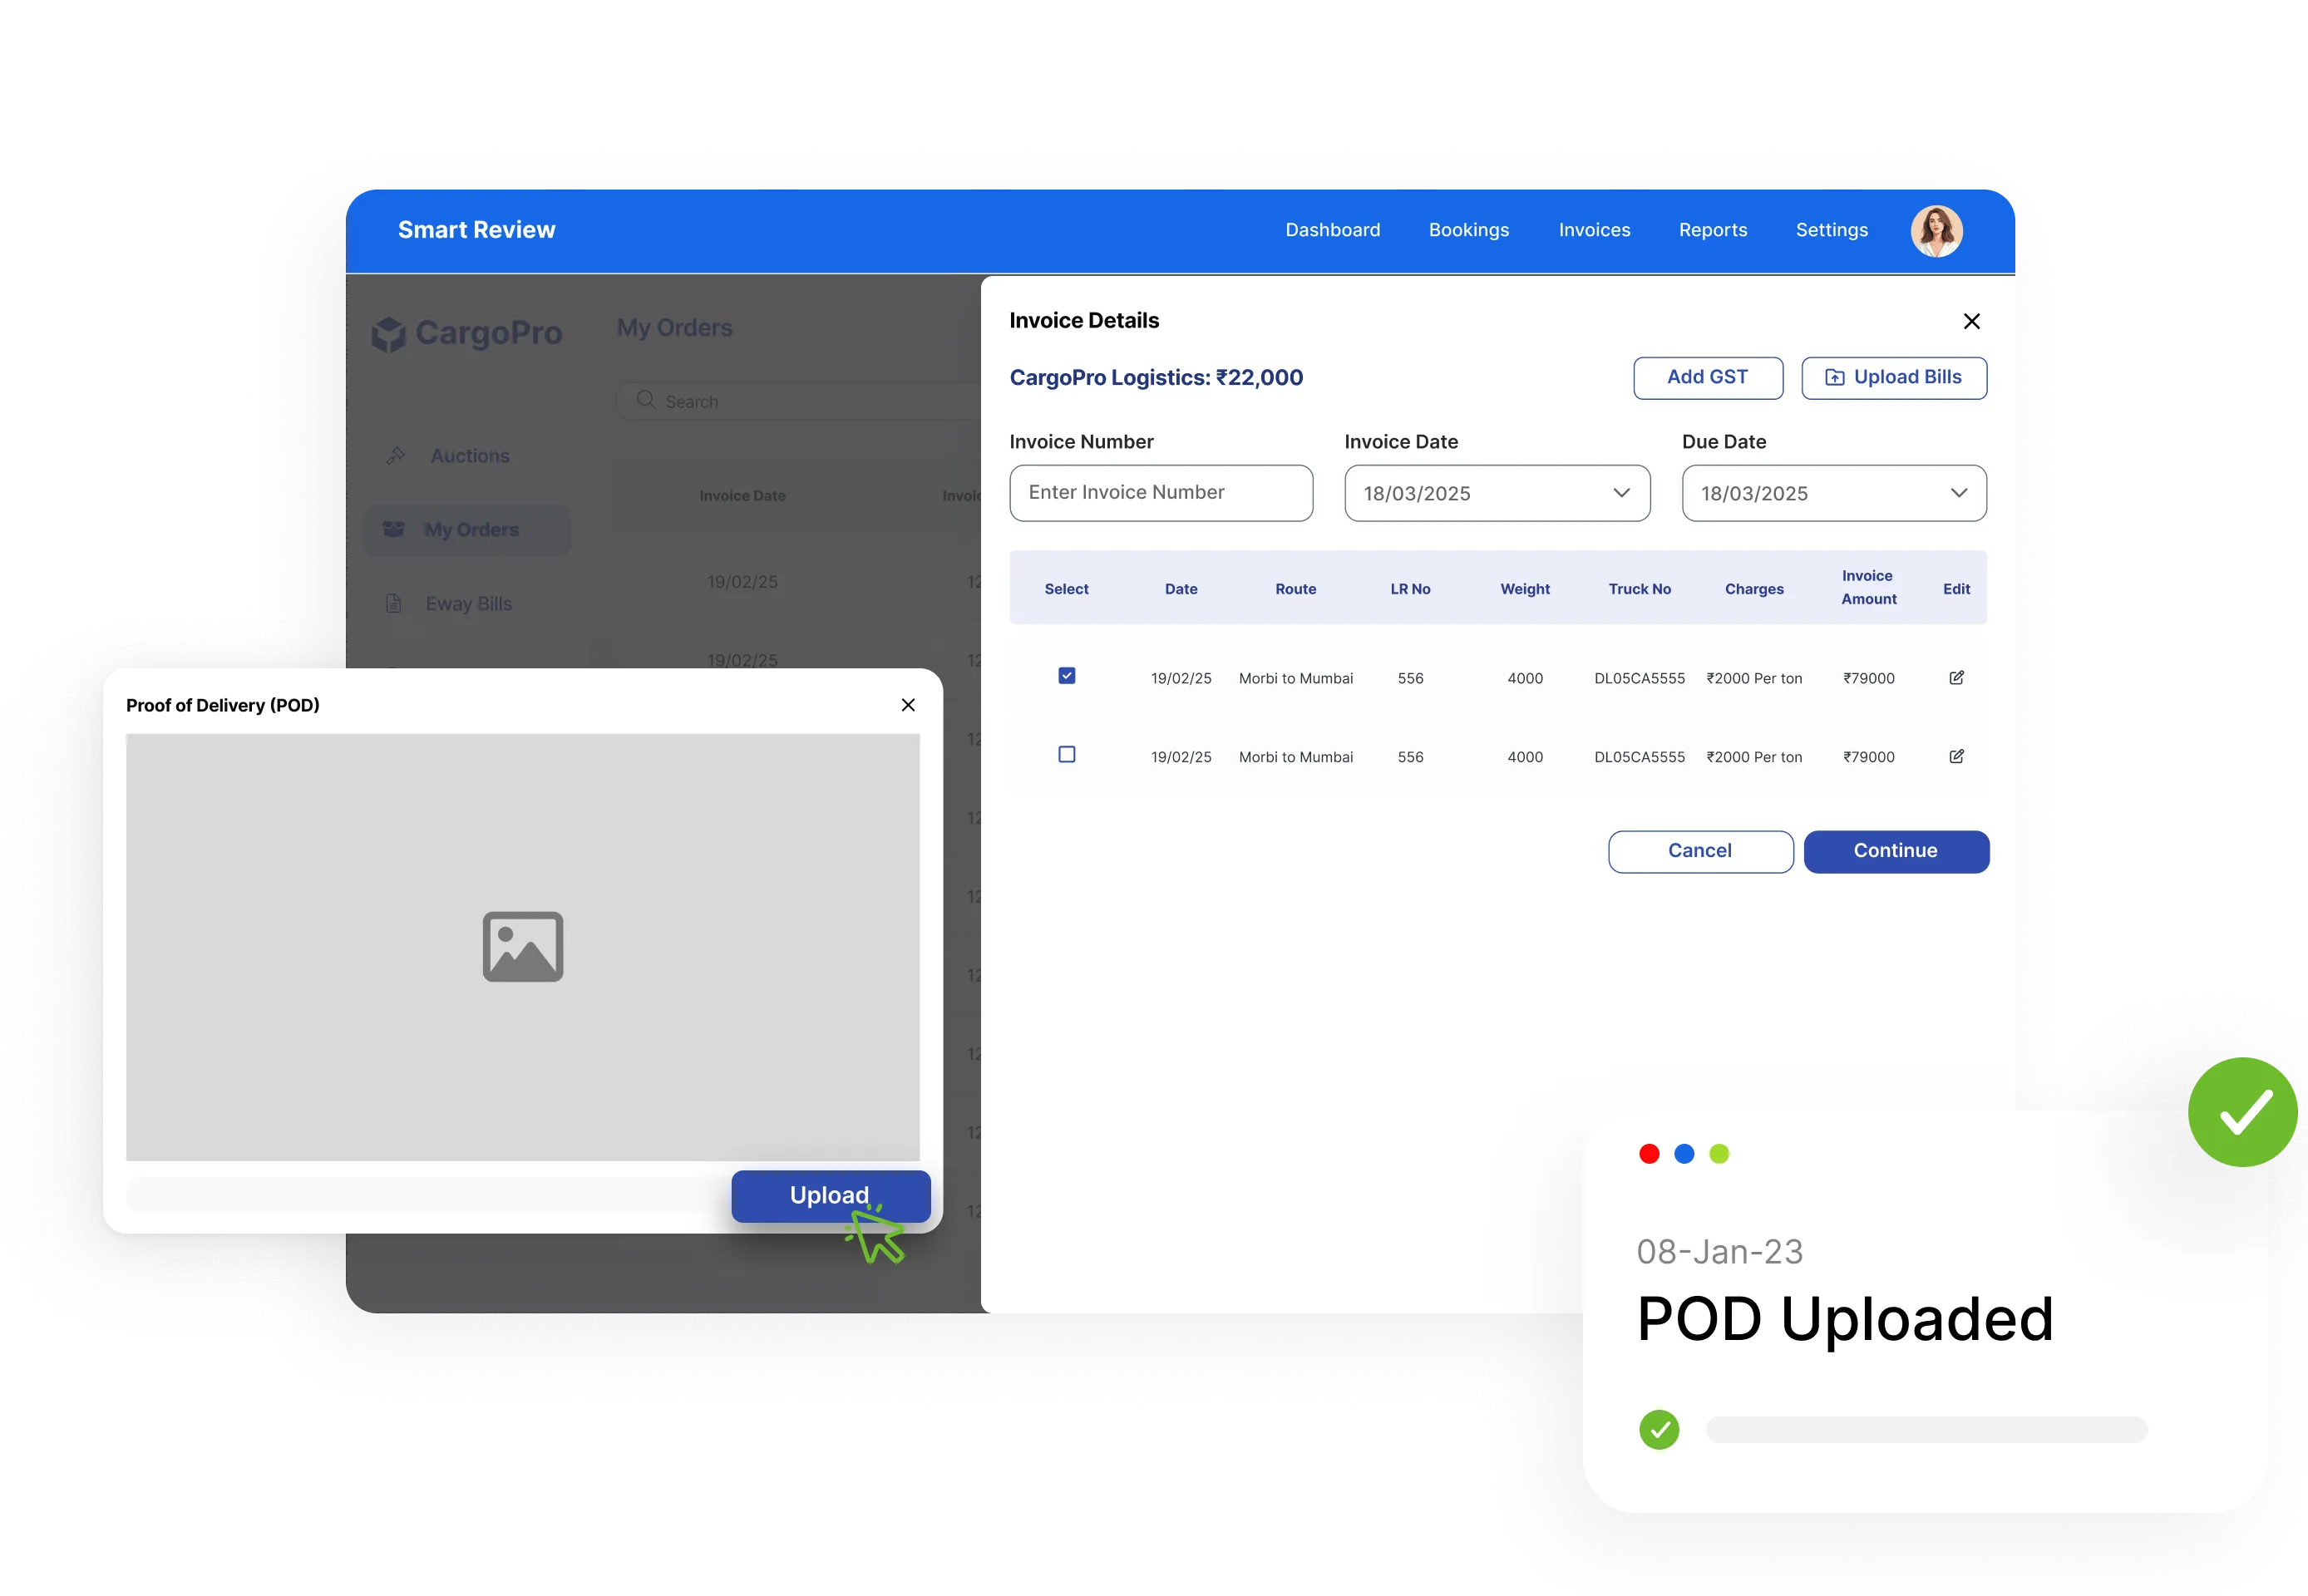Open the Invoices navigation item
This screenshot has width=2308, height=1596.
pyautogui.click(x=1595, y=230)
